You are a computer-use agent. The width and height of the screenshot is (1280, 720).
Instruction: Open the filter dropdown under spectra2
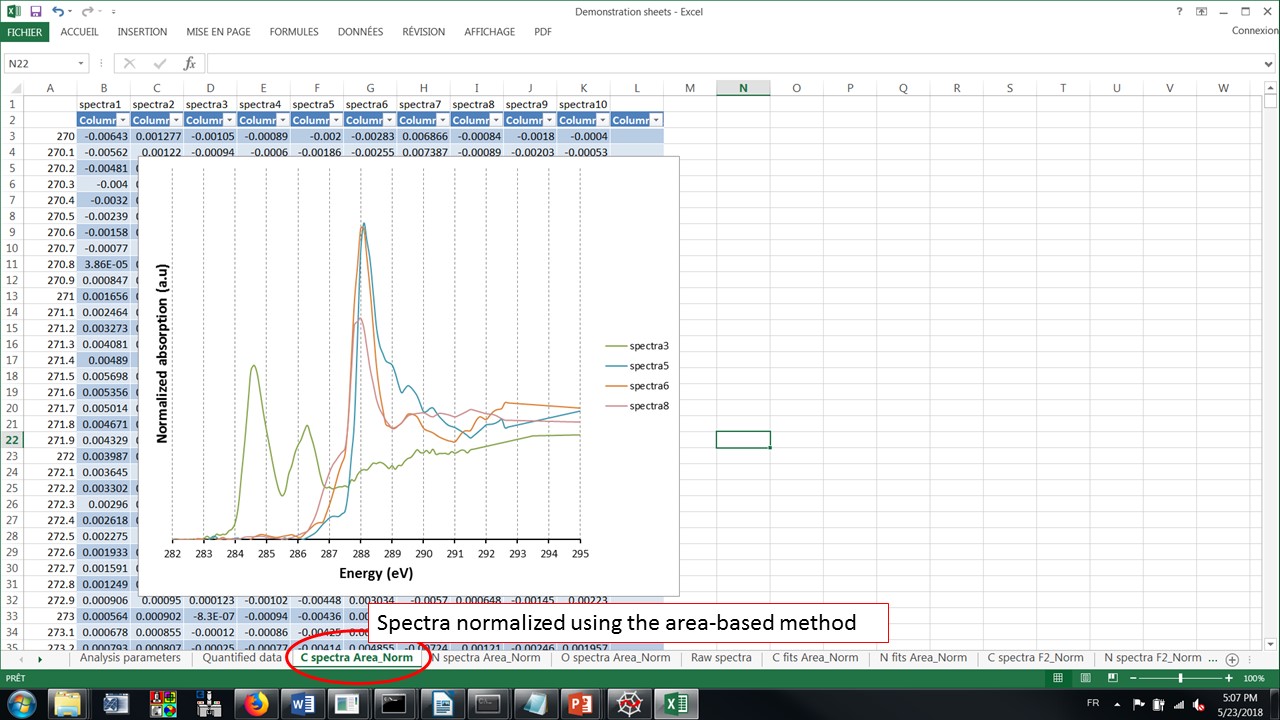click(177, 120)
